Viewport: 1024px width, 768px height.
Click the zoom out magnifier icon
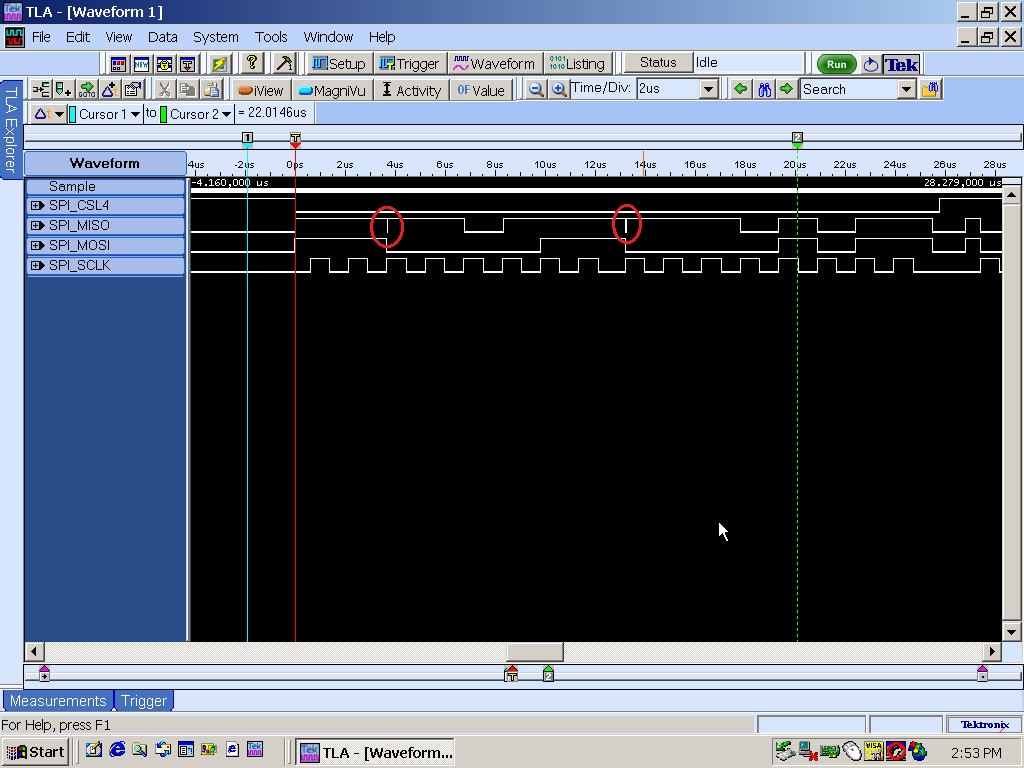[536, 89]
